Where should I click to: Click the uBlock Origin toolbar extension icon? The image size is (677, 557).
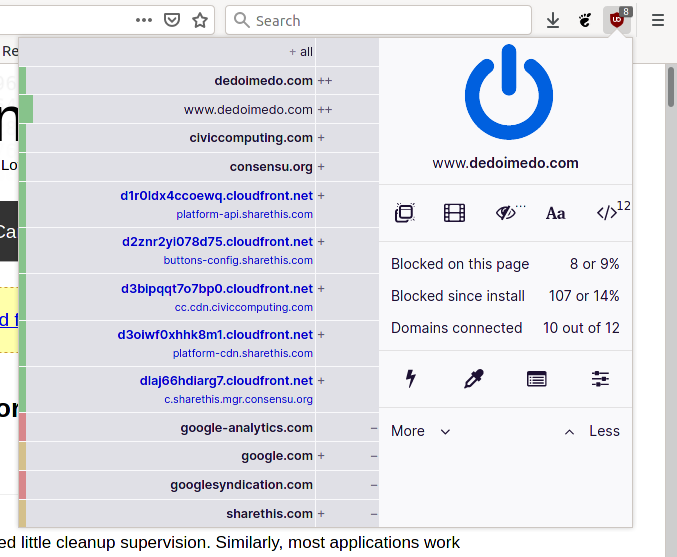coord(617,20)
